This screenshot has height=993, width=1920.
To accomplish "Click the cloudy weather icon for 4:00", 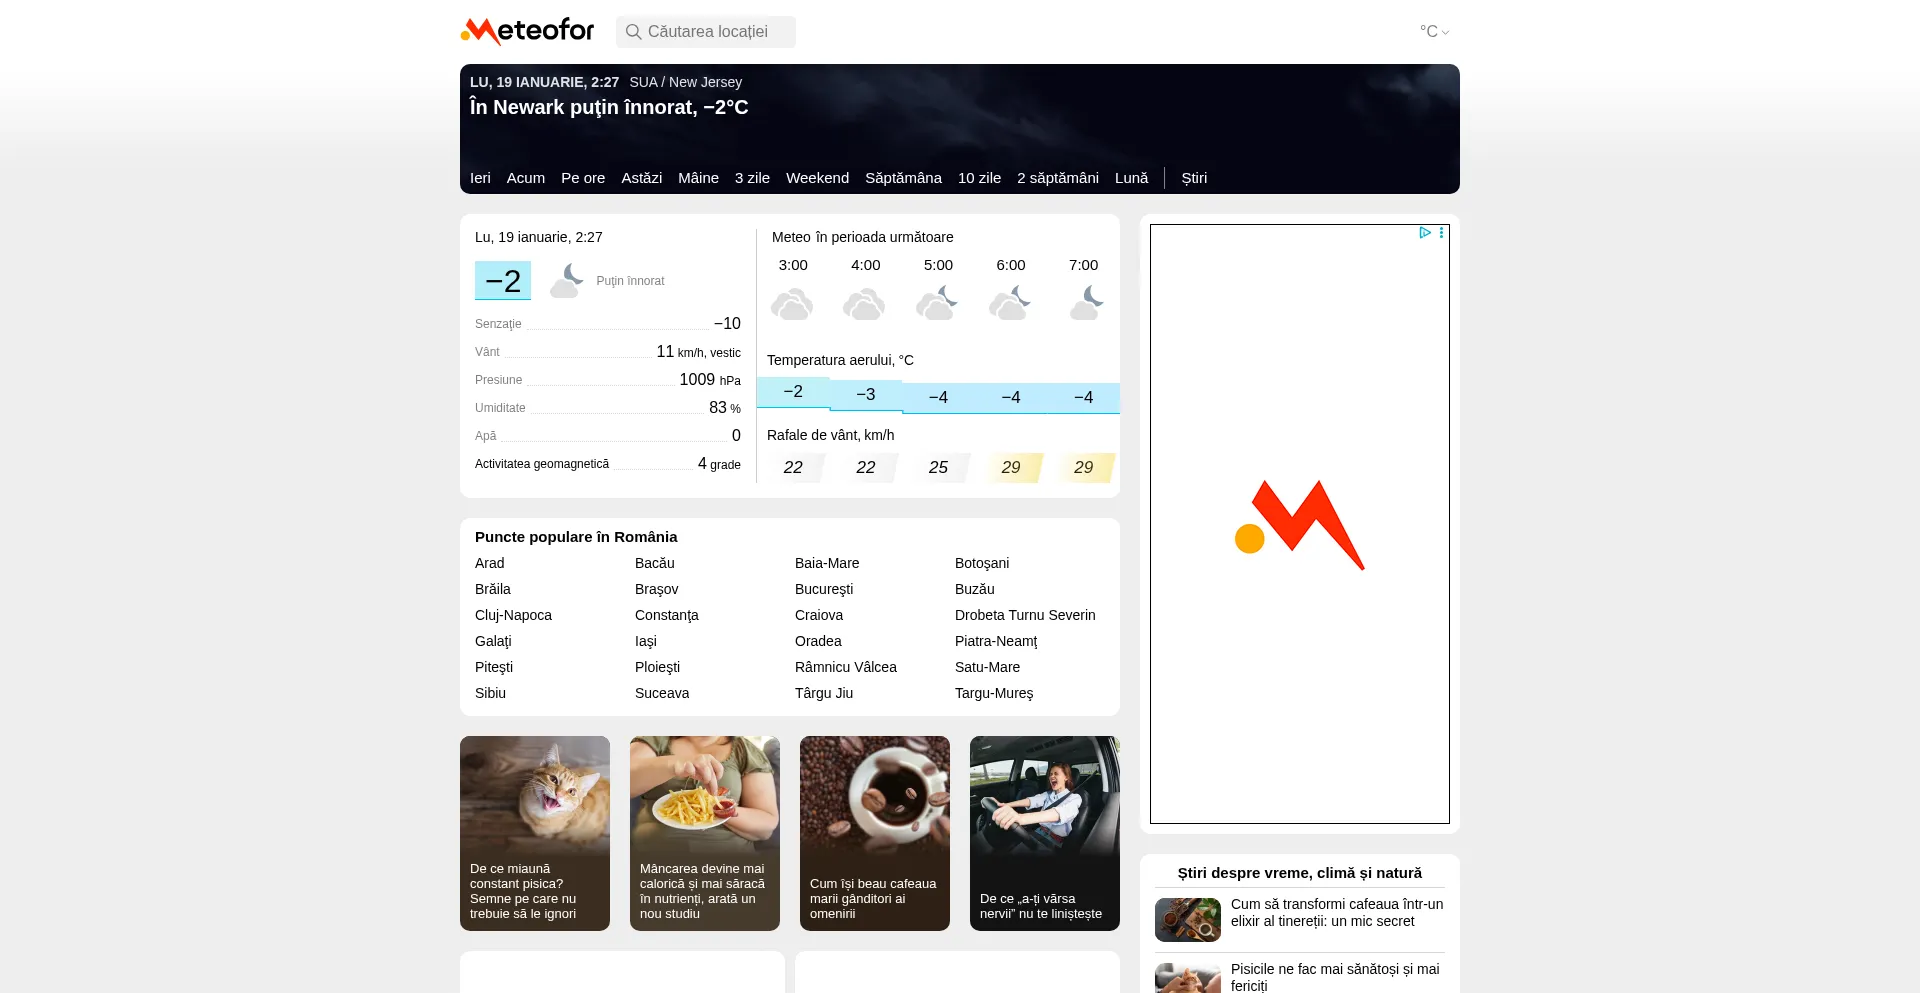I will coord(864,303).
